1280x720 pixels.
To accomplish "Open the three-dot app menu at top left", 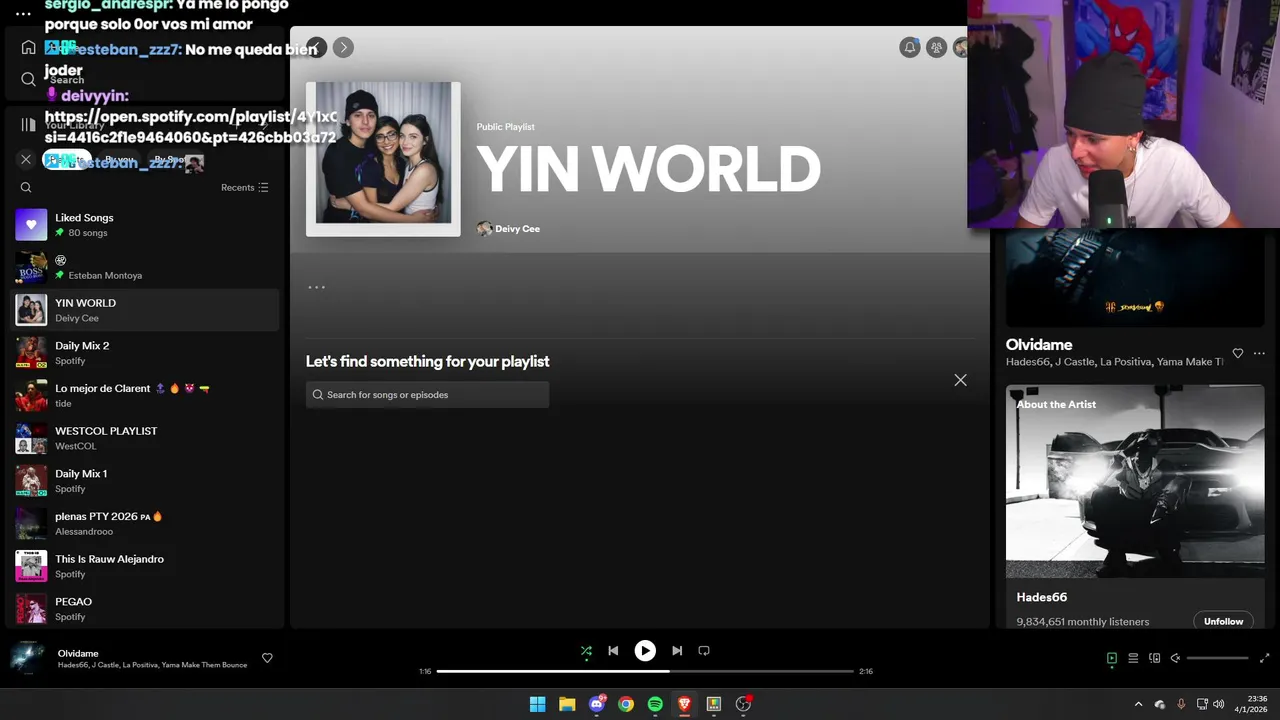I will (23, 14).
